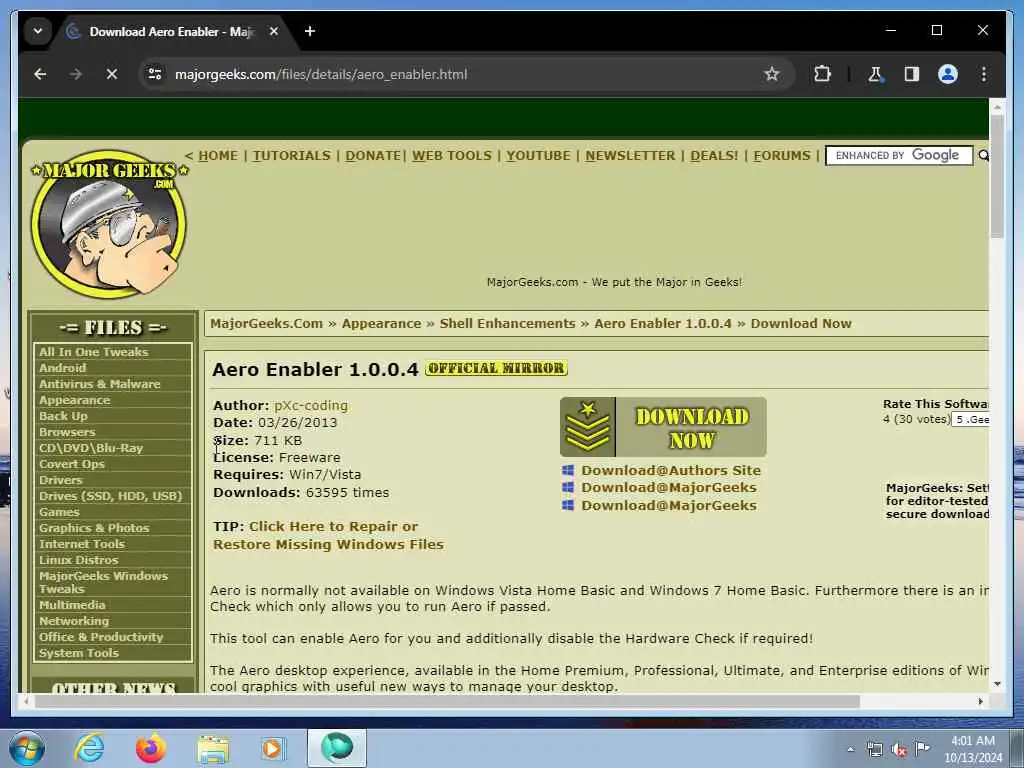Viewport: 1024px width, 768px height.
Task: Open System Tools category
Action: (78, 653)
